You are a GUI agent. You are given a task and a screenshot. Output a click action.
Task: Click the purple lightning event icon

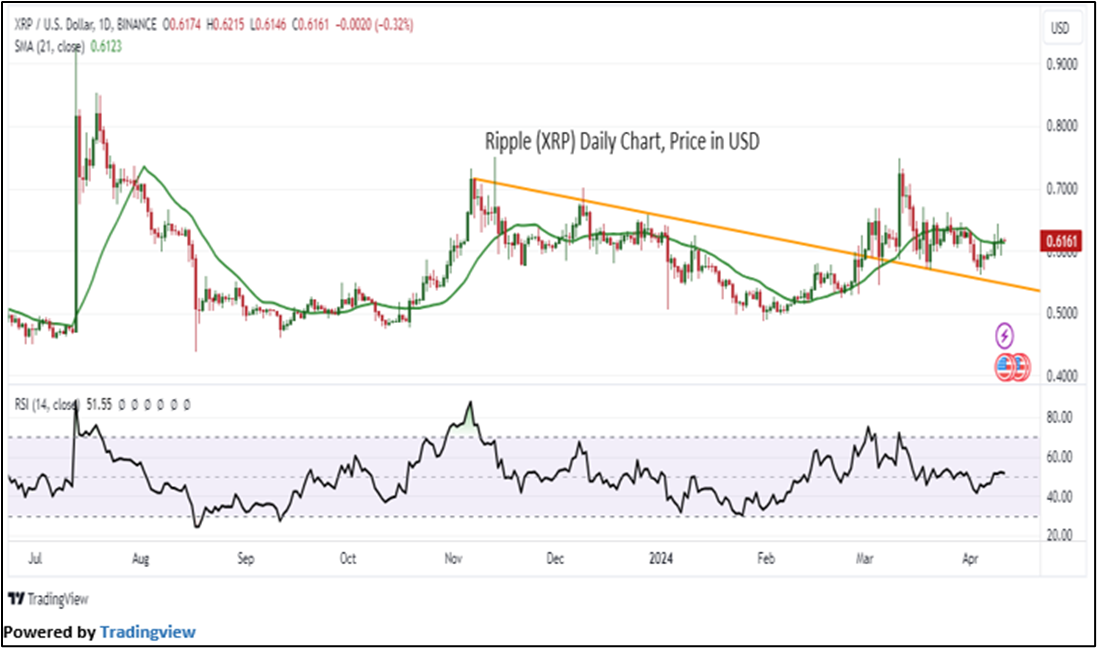click(x=1004, y=336)
